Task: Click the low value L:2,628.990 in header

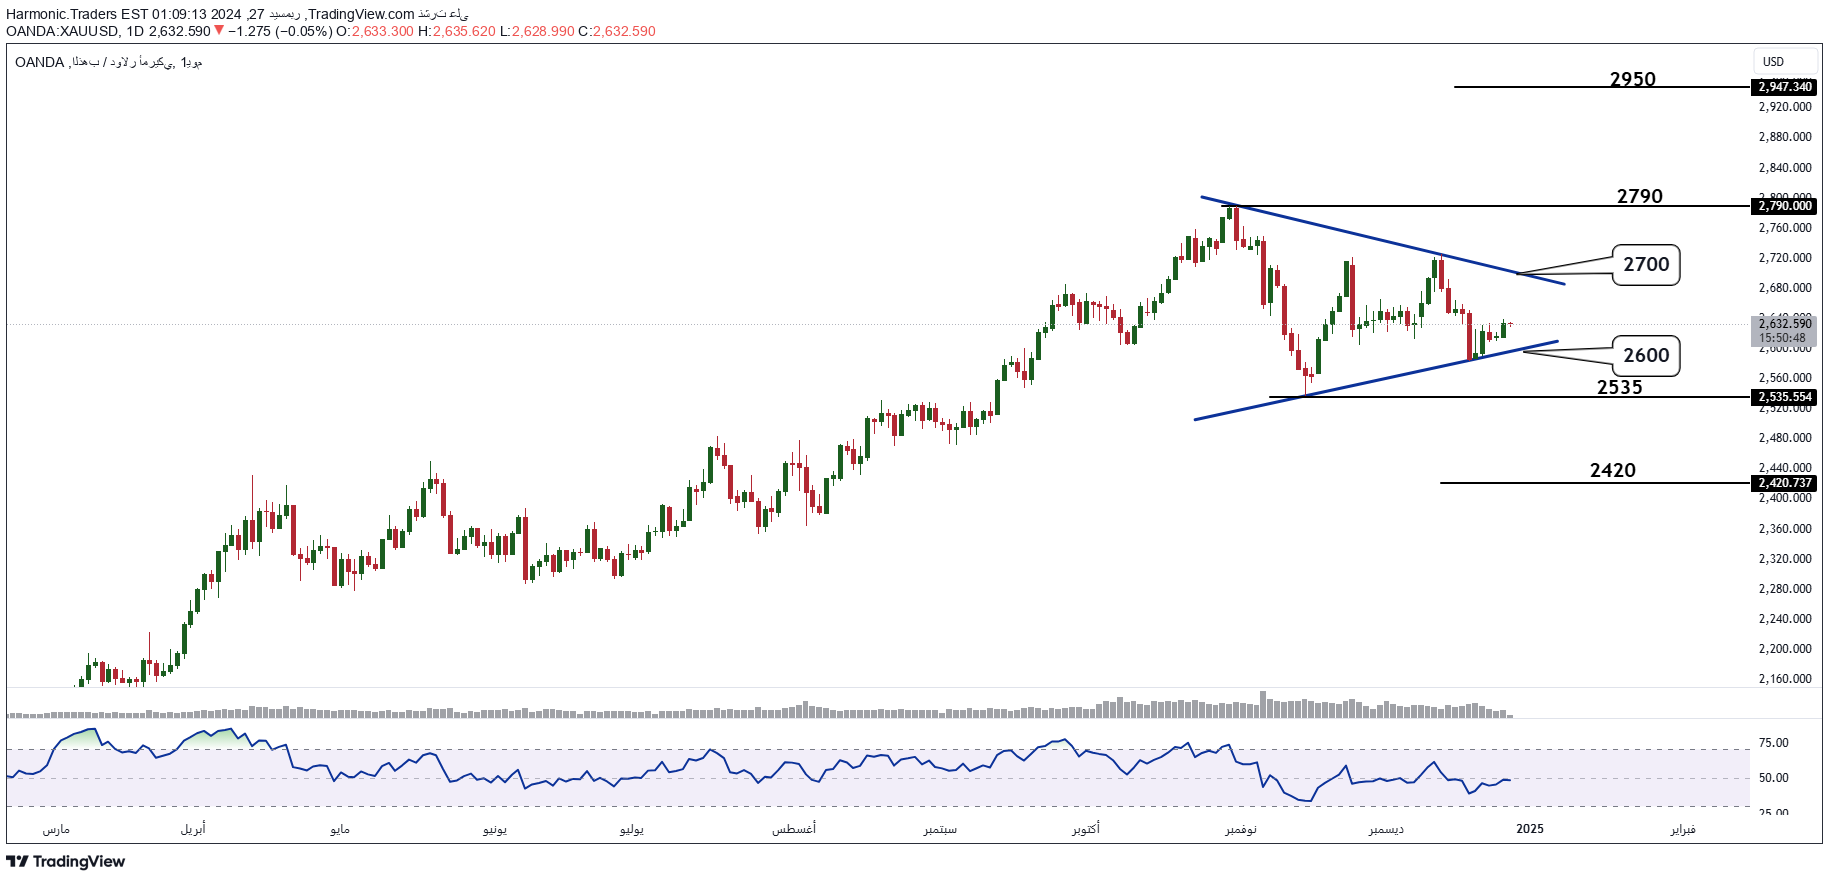Action: point(537,31)
